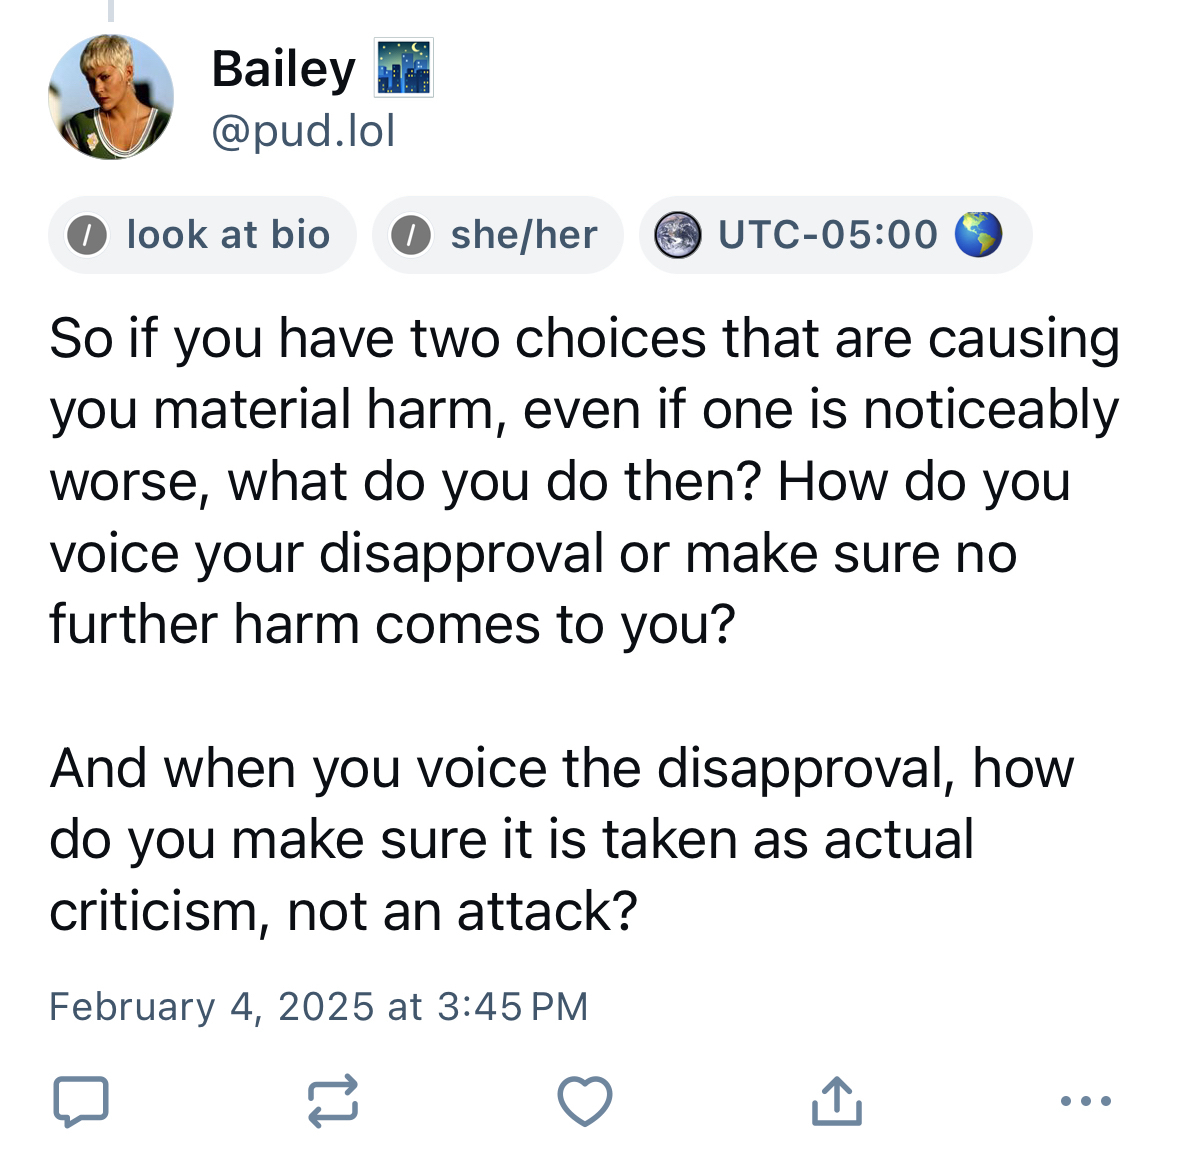Open Bailey's profile avatar picture

[x=111, y=97]
